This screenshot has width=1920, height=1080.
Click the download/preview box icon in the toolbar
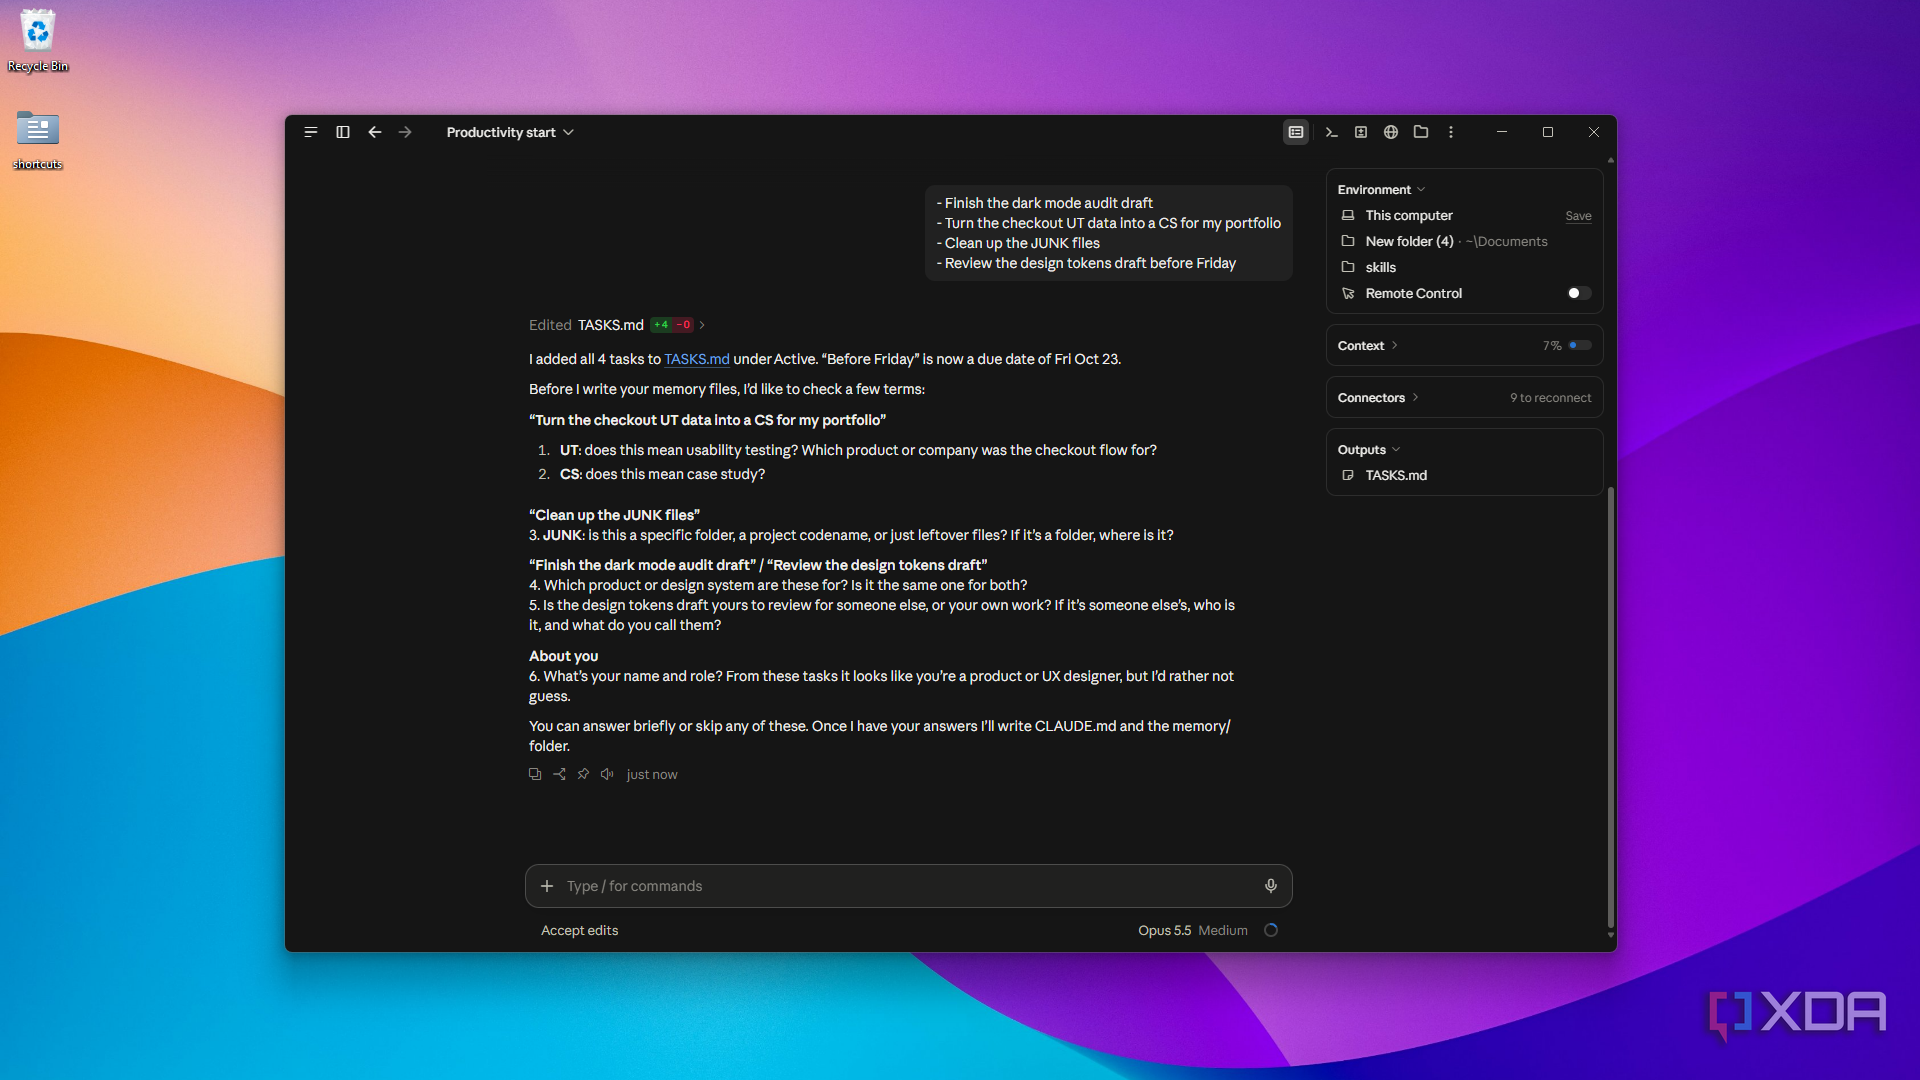pyautogui.click(x=1361, y=132)
